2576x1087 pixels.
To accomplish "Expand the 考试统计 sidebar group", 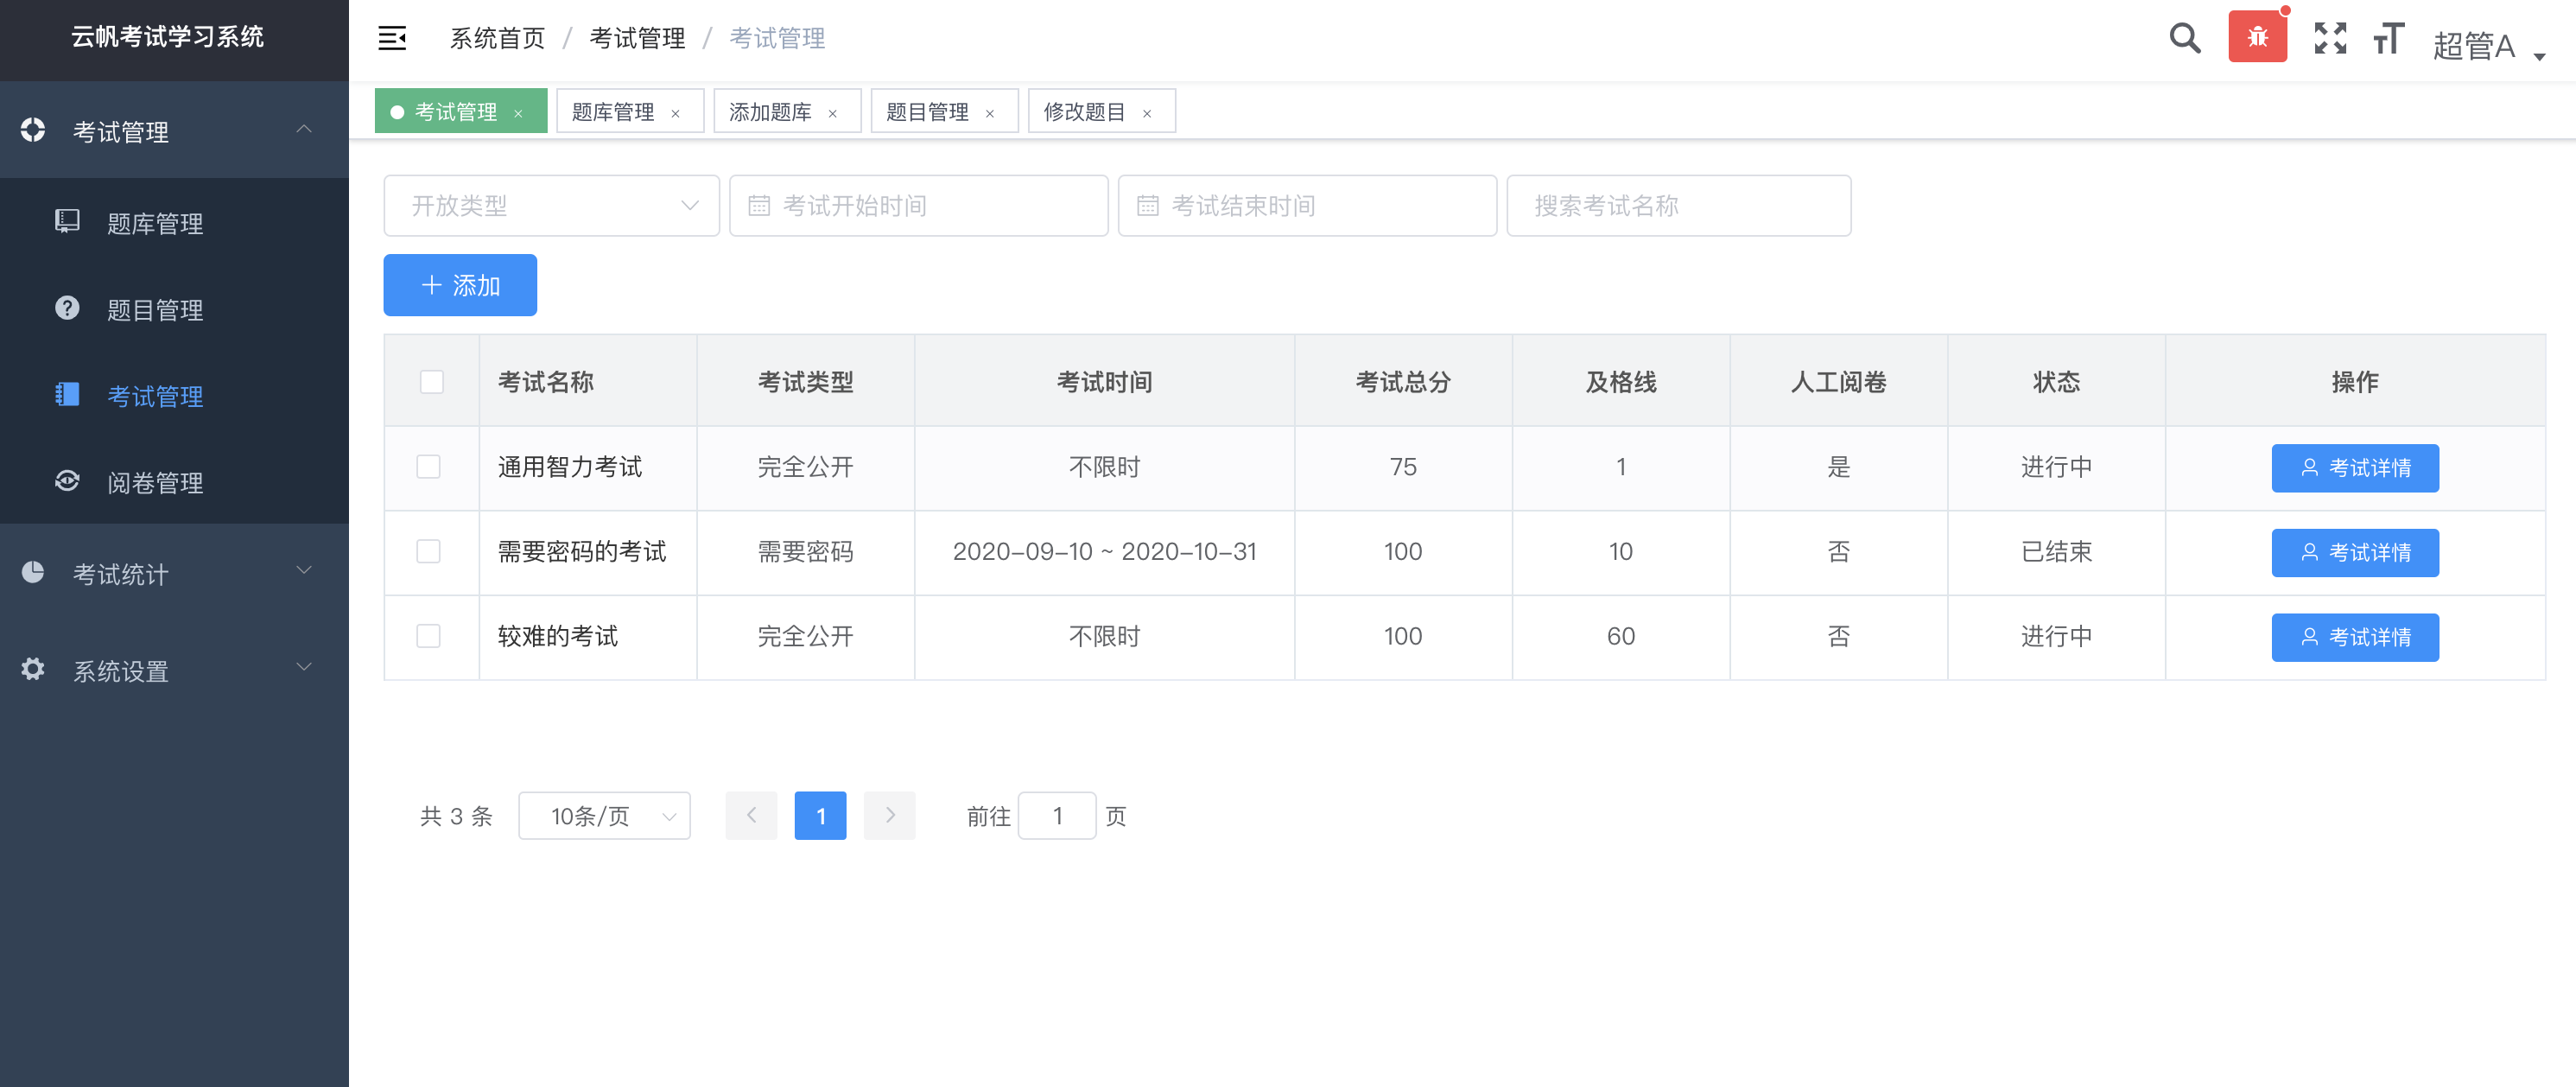I will pyautogui.click(x=174, y=572).
